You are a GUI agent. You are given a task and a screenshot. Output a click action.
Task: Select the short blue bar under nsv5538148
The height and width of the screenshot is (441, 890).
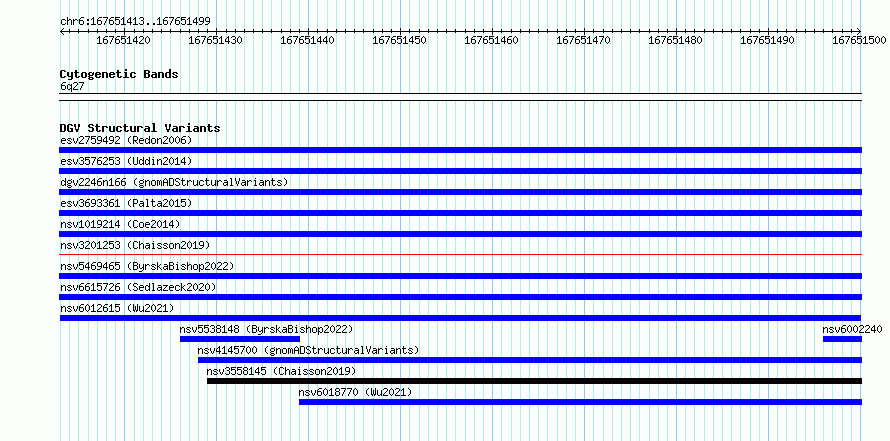[240, 339]
